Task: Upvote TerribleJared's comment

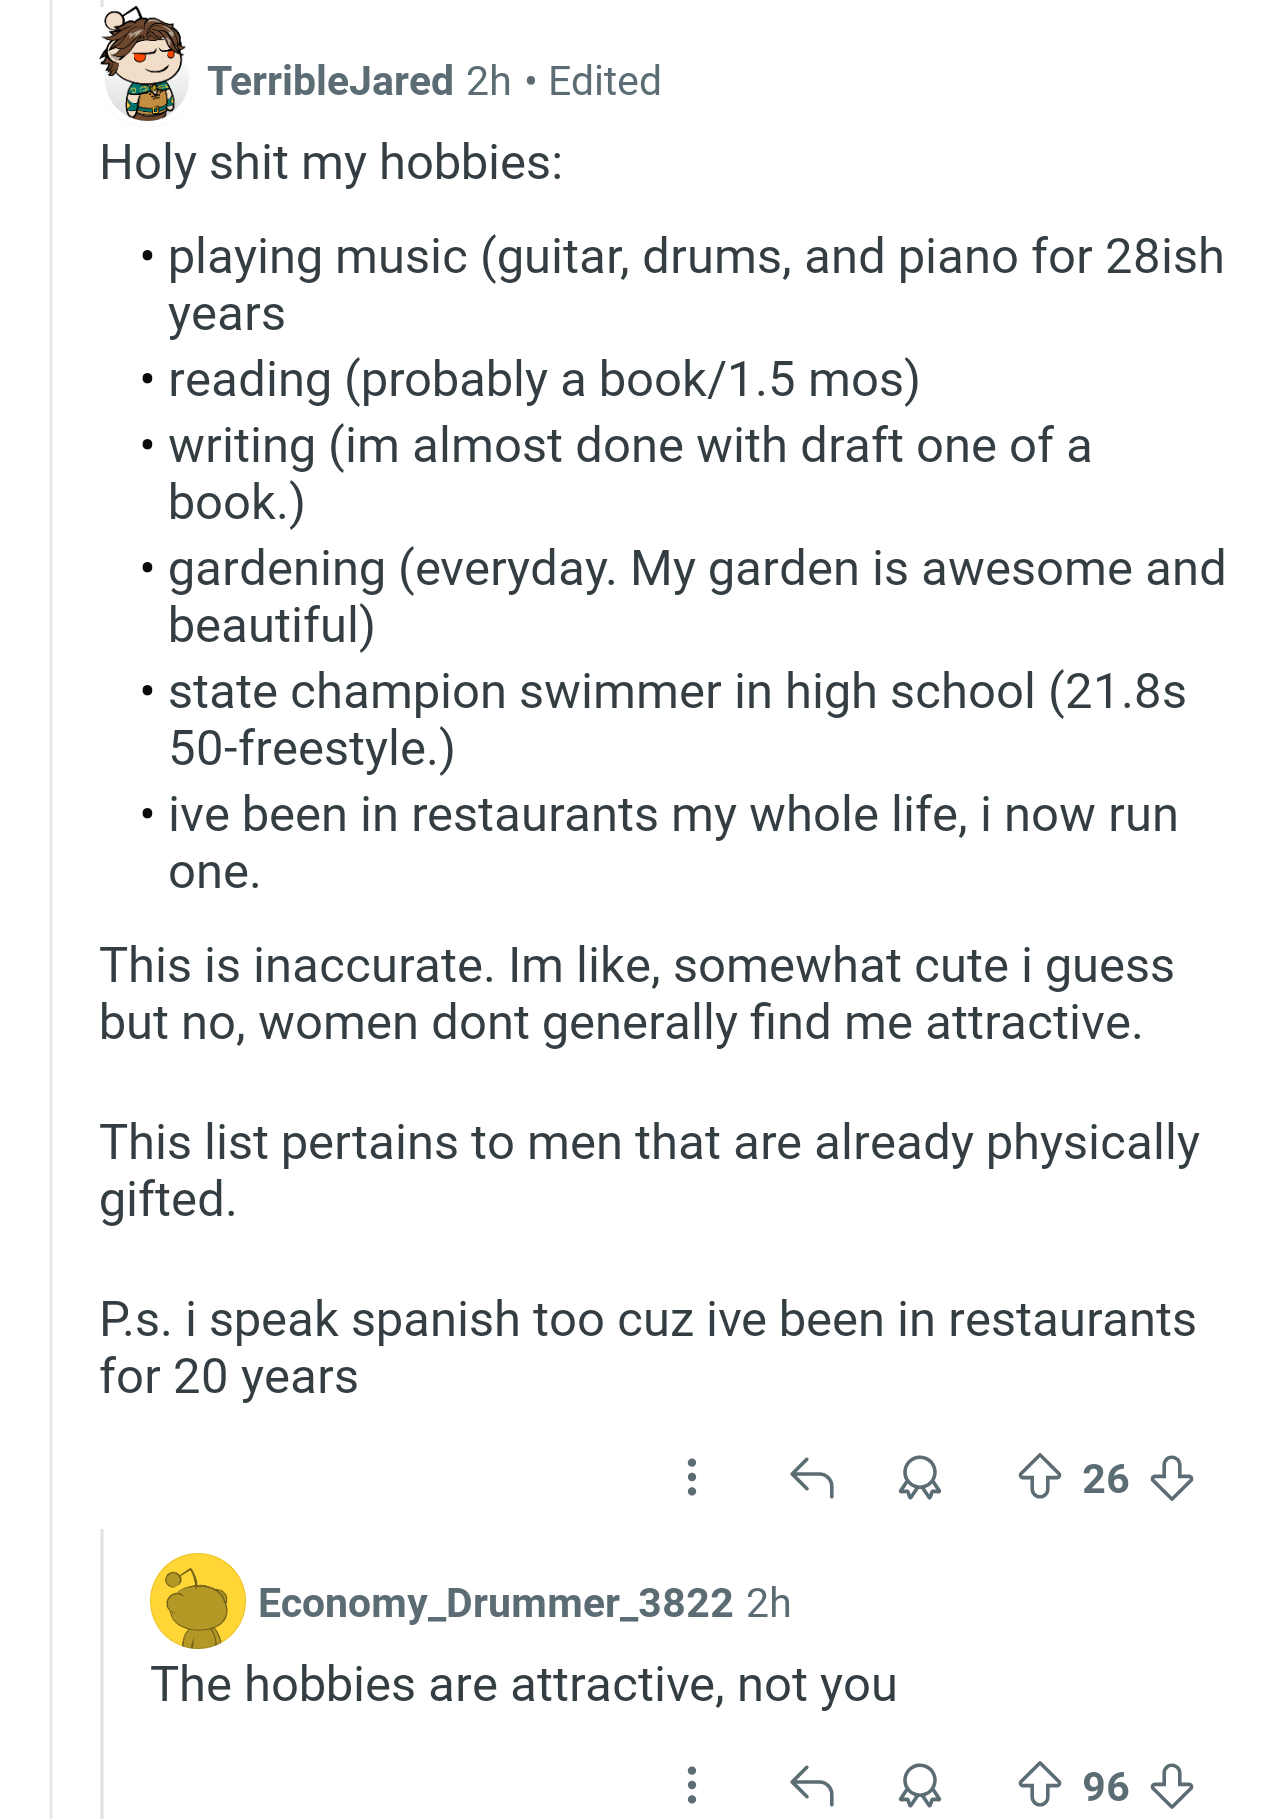Action: [1039, 1477]
